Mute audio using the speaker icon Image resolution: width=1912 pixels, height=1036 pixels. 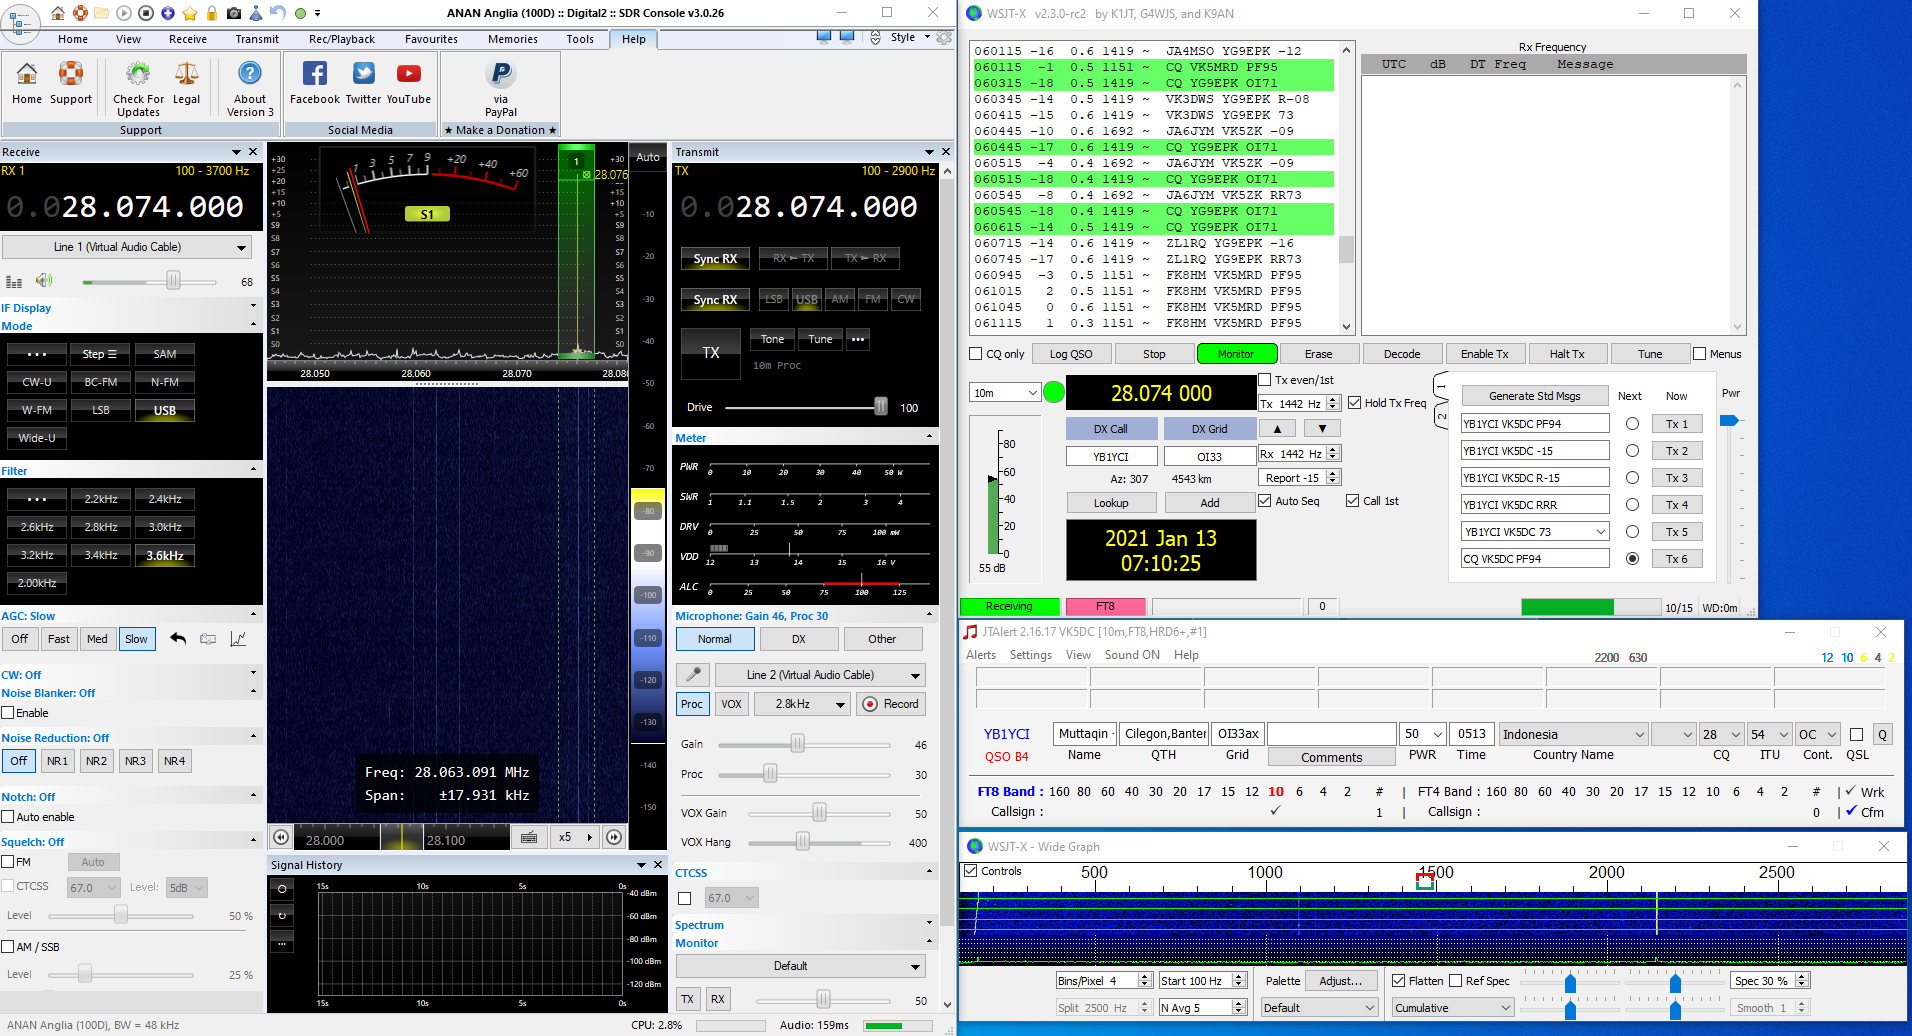44,280
